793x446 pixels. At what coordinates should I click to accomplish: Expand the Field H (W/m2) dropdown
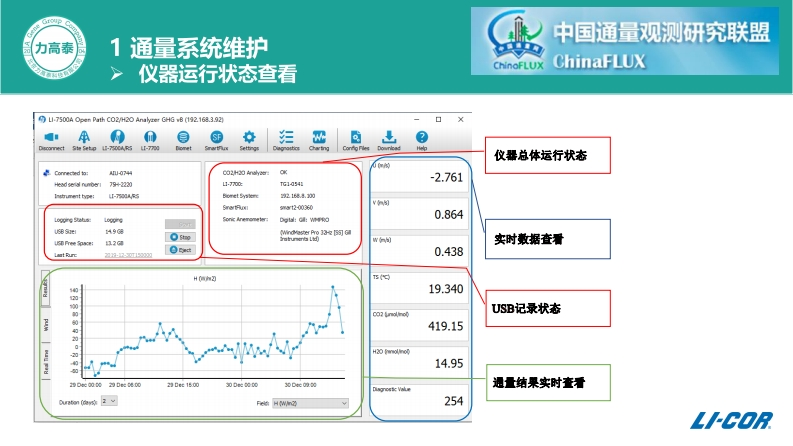310,401
